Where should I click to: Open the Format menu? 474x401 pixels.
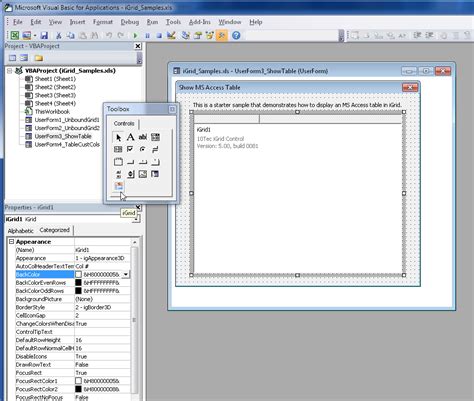point(103,22)
